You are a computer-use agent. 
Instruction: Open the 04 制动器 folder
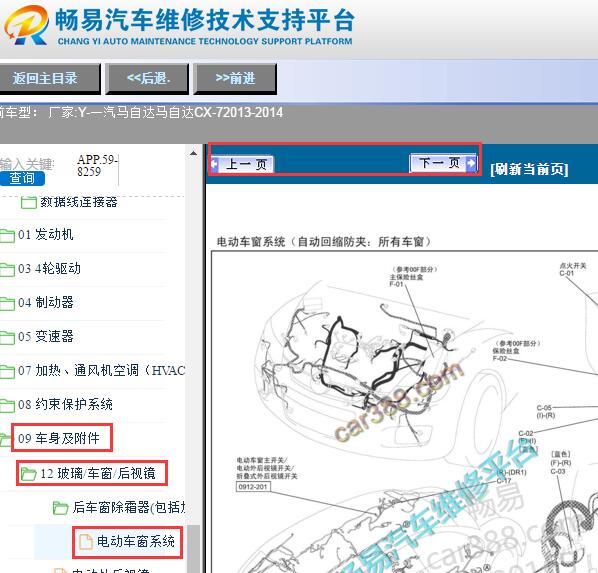click(45, 303)
